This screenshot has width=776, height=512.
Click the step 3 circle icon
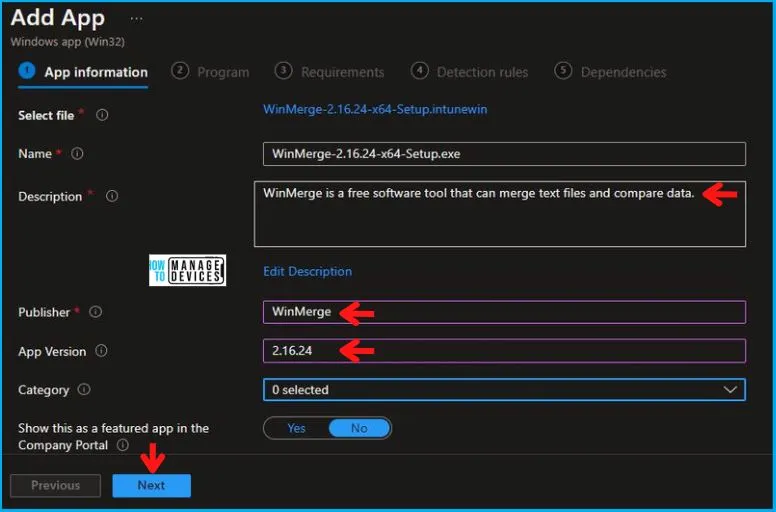tap(284, 71)
